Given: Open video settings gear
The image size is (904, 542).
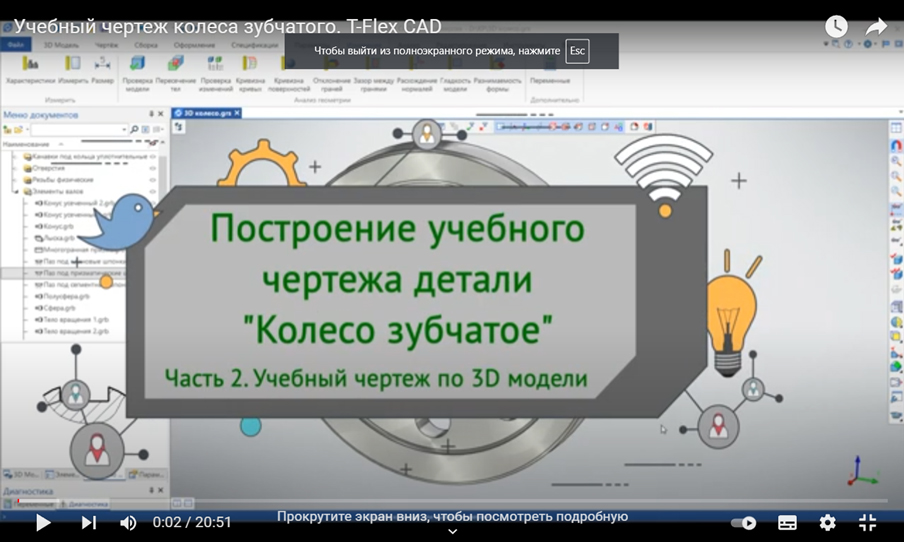Looking at the screenshot, I should click(827, 522).
